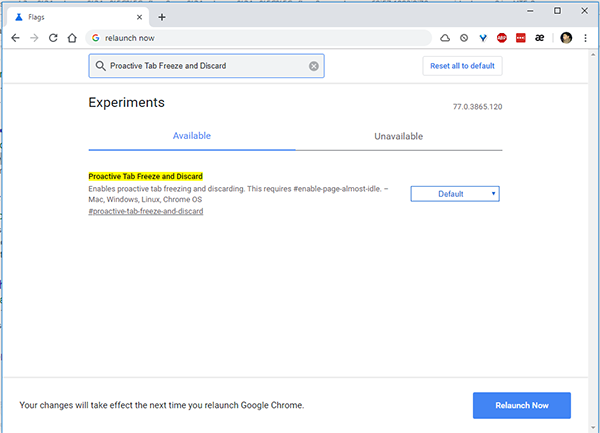Open the æ extension icon
The width and height of the screenshot is (600, 433).
(540, 38)
